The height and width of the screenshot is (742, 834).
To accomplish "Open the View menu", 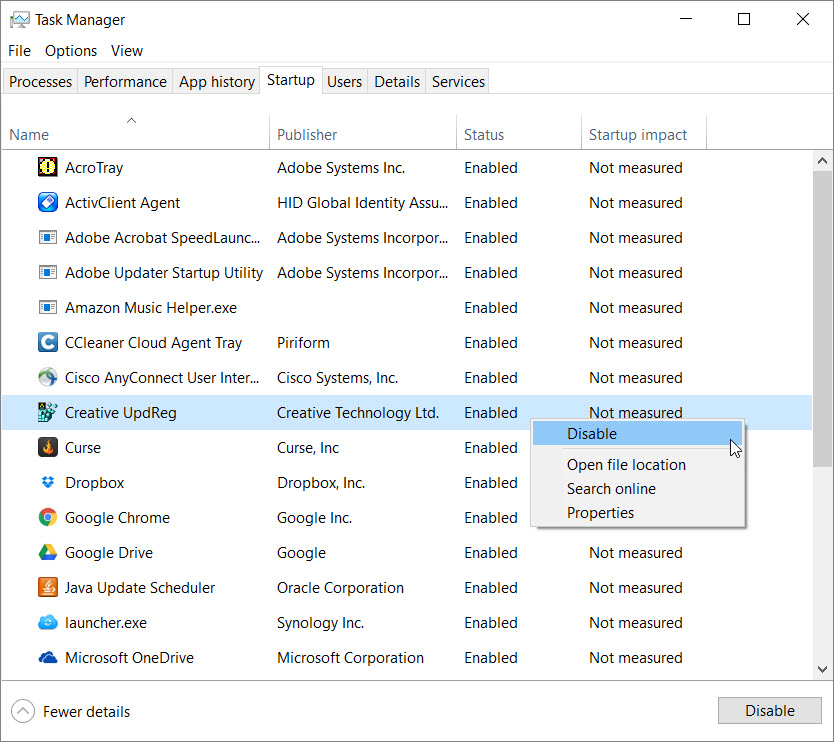I will click(127, 51).
